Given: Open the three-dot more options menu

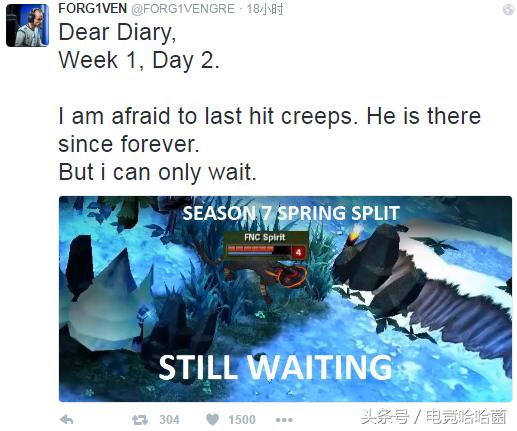Looking at the screenshot, I should coord(284,420).
